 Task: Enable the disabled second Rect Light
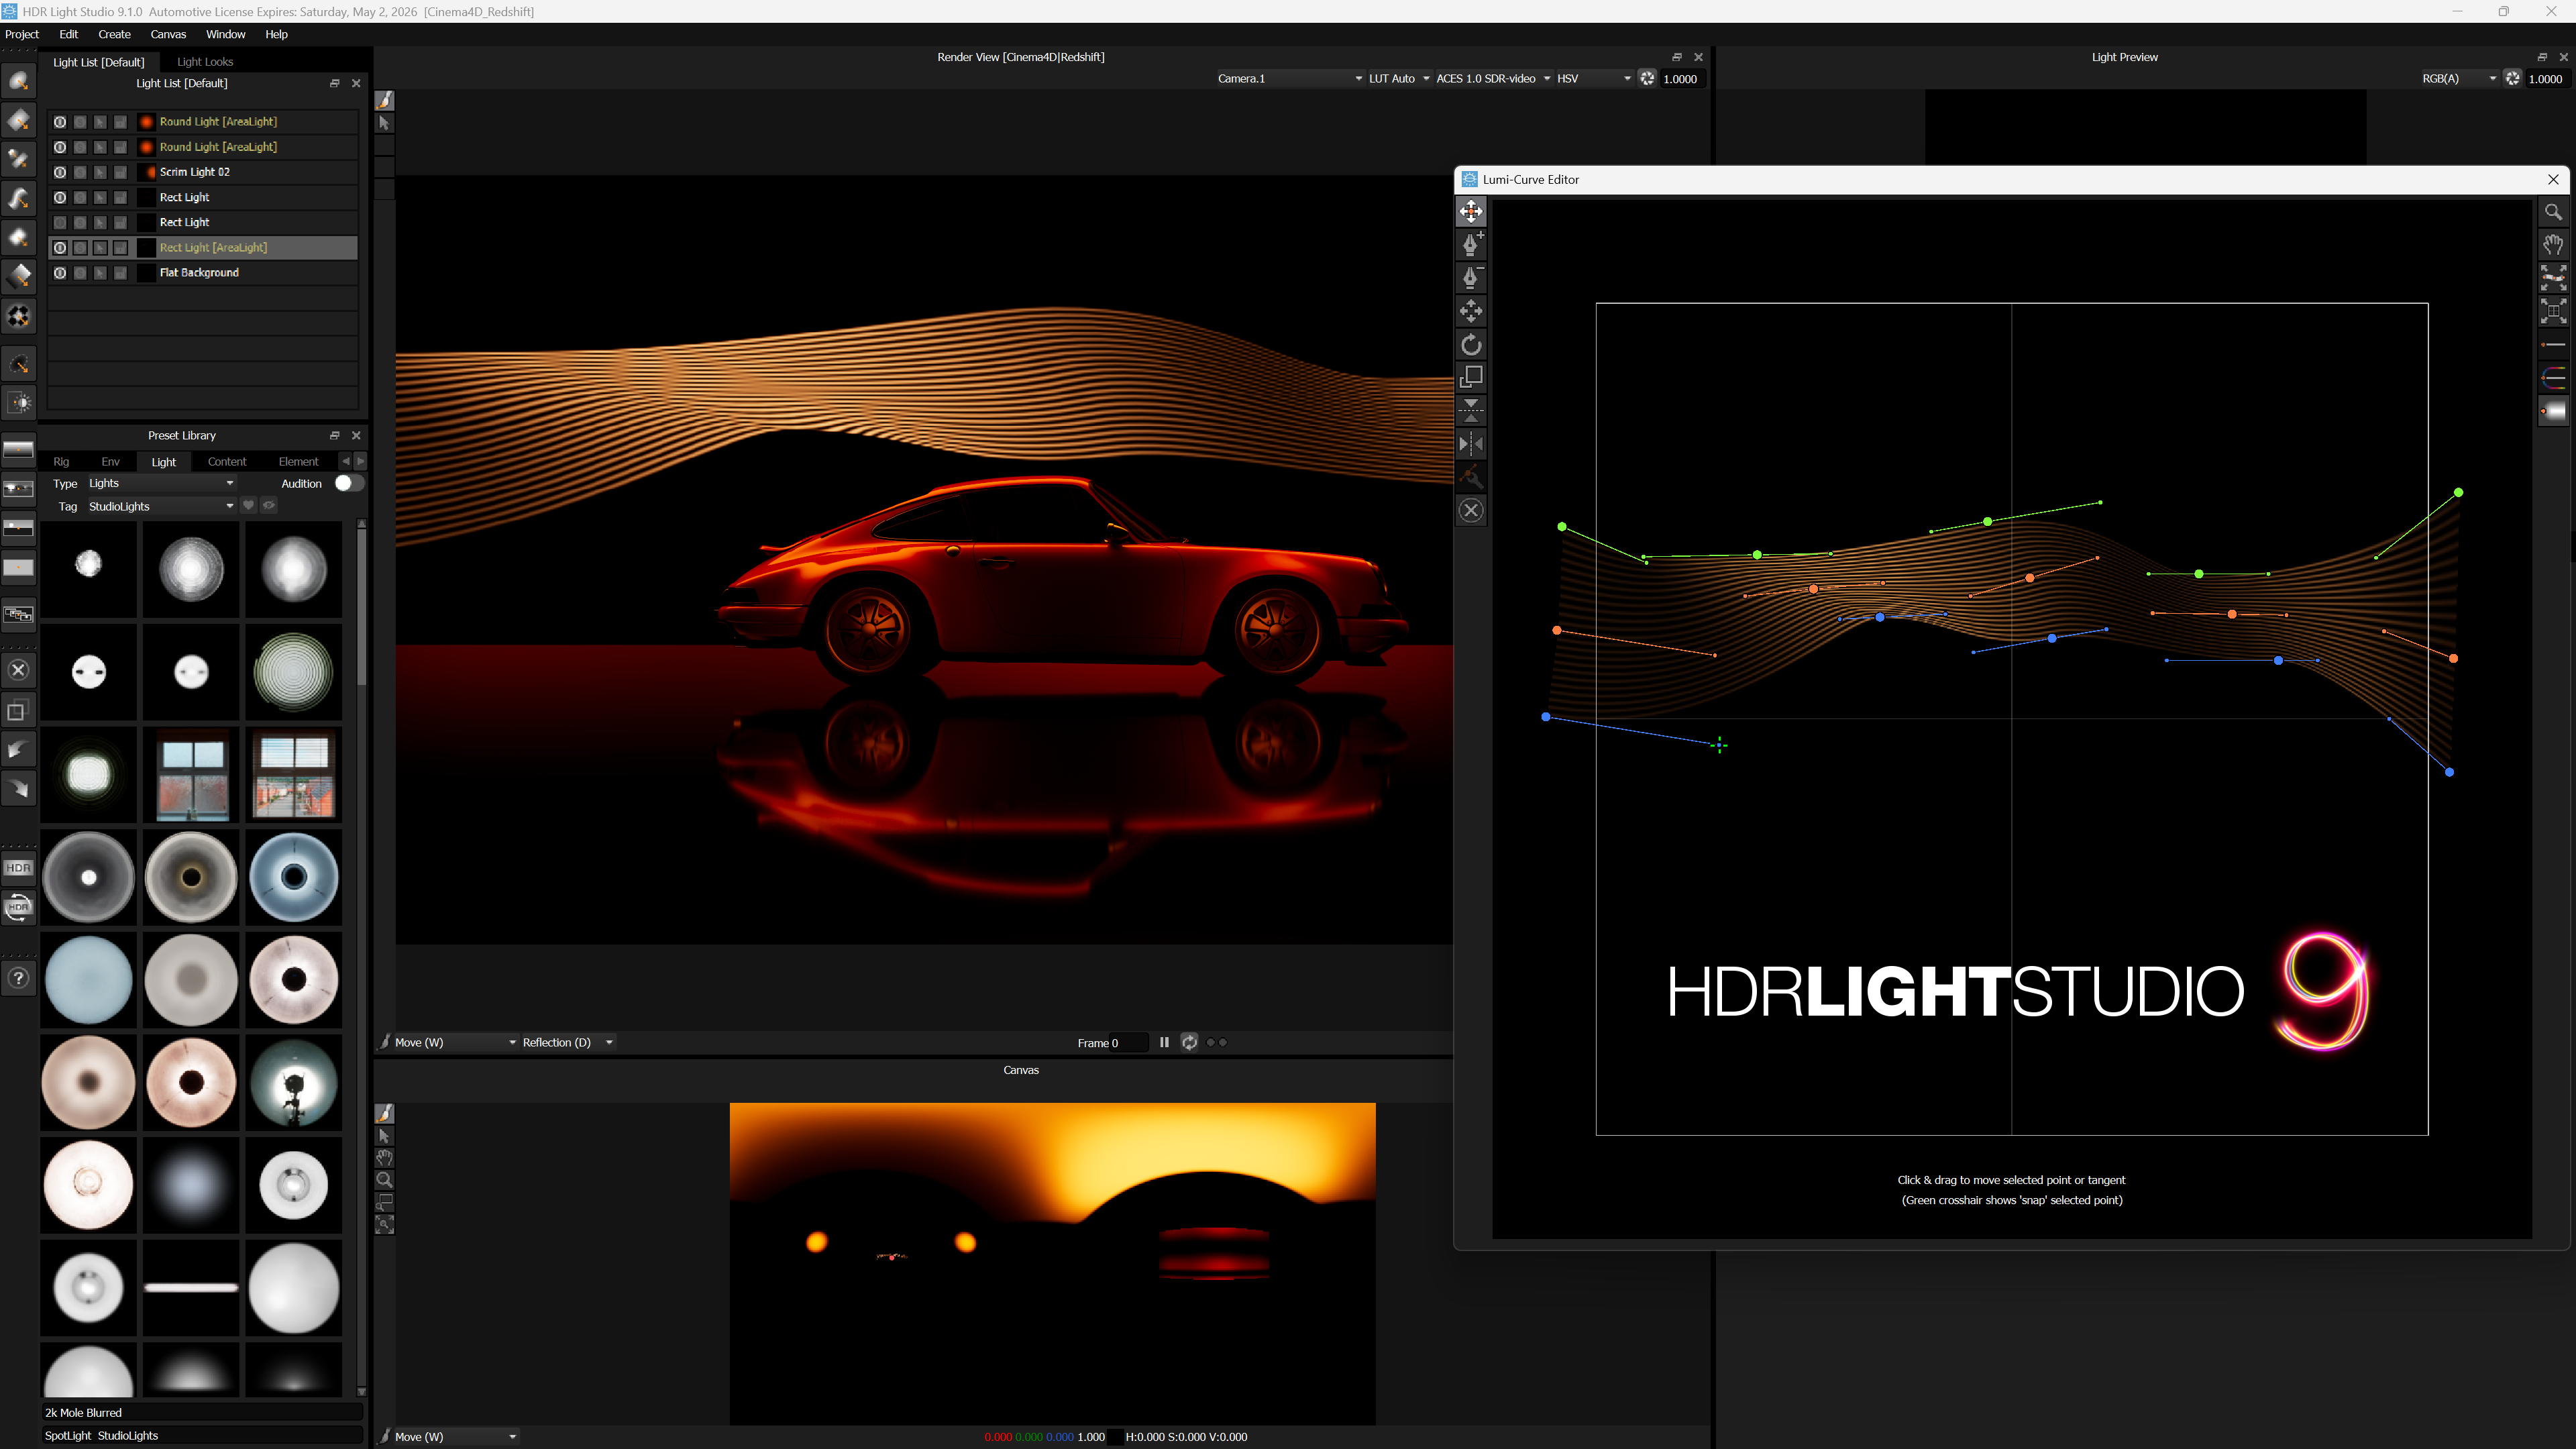click(60, 223)
